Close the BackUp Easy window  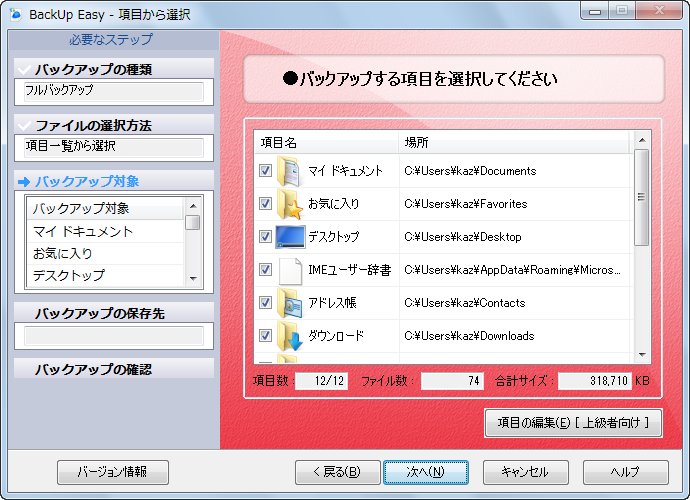659,11
